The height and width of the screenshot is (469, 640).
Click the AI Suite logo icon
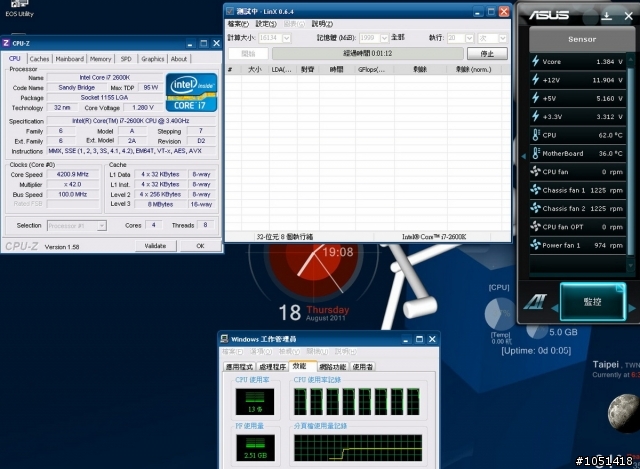click(535, 302)
